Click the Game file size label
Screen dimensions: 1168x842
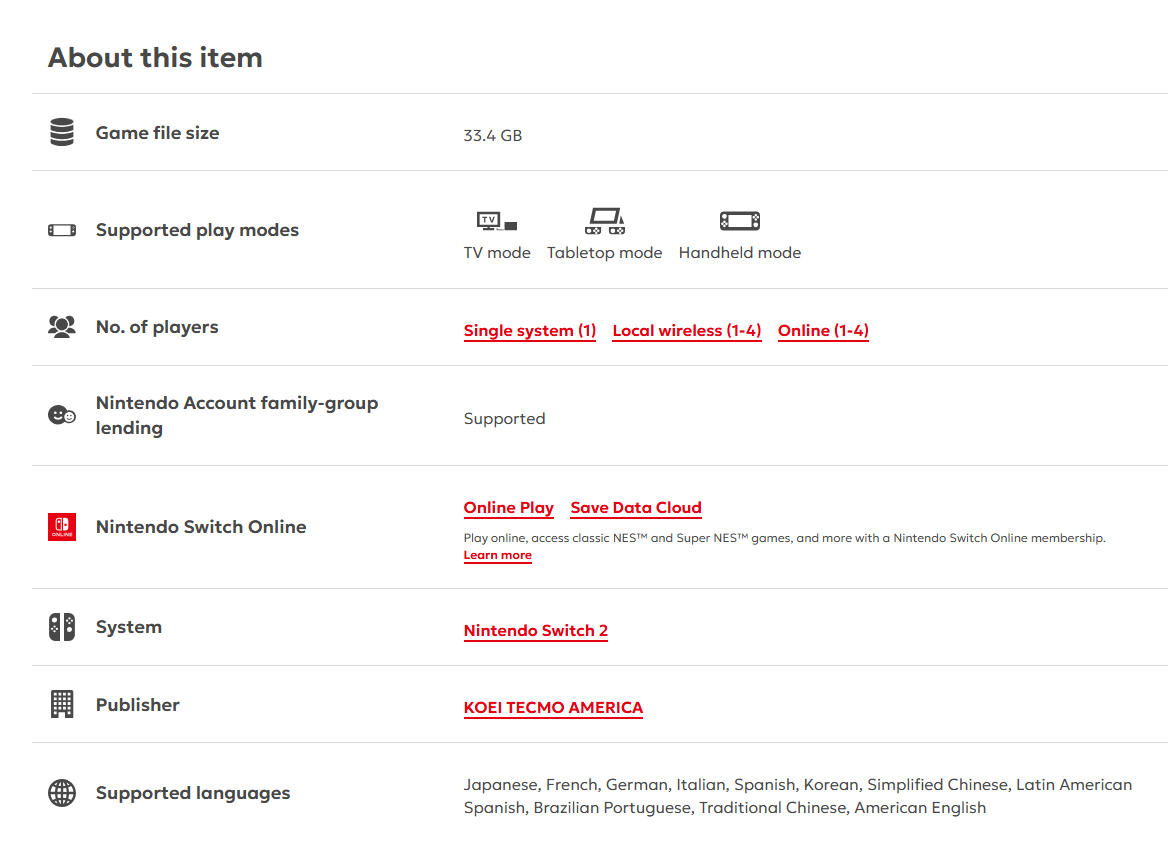(x=157, y=133)
